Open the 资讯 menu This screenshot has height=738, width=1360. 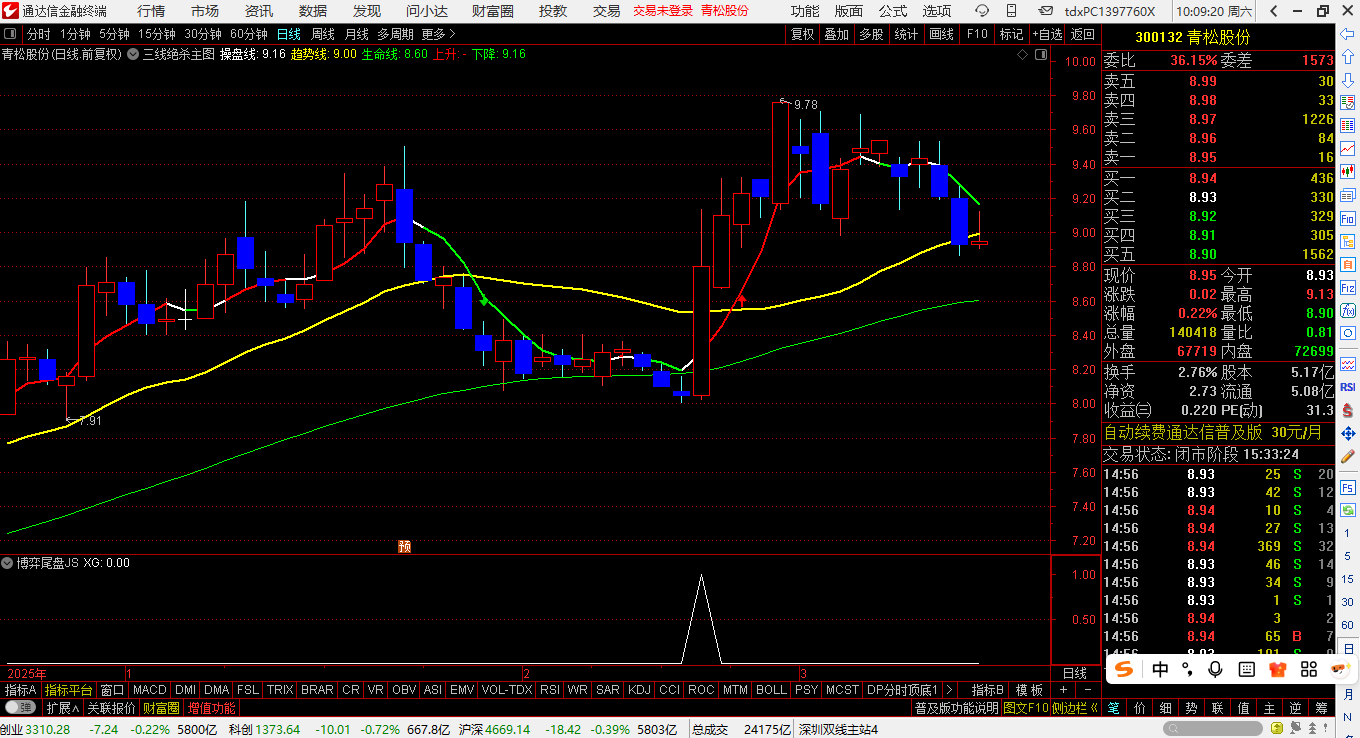[259, 11]
